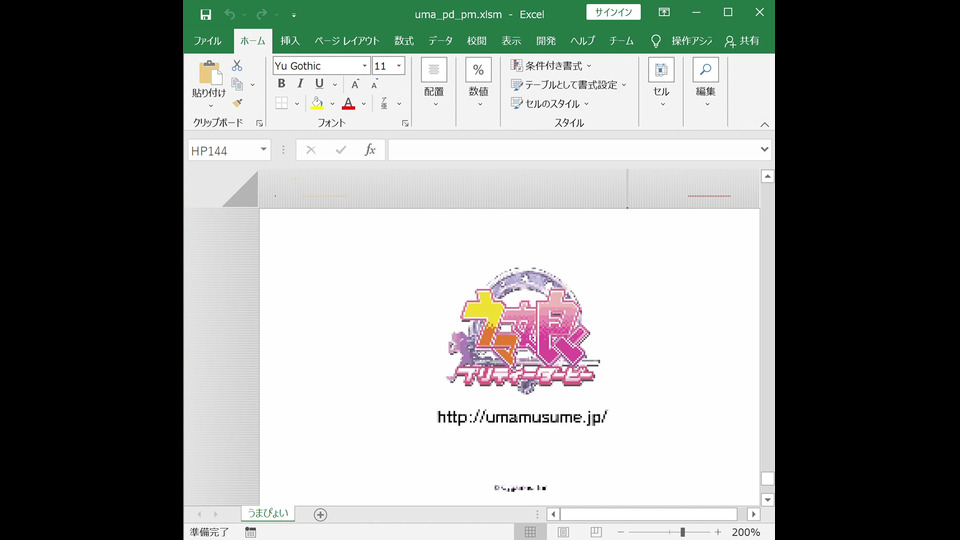Select all cells with corner triangle
Image resolution: width=960 pixels, height=540 pixels.
tap(241, 189)
